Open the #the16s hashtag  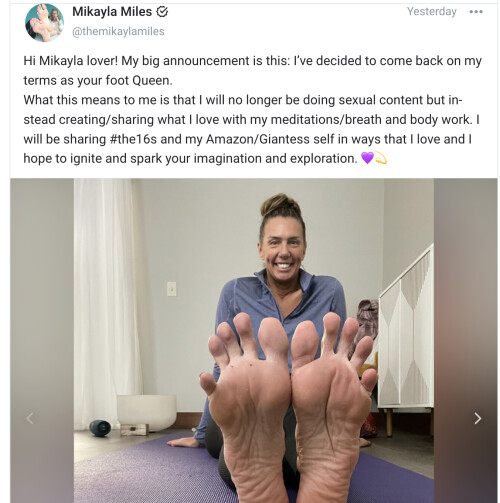click(133, 139)
